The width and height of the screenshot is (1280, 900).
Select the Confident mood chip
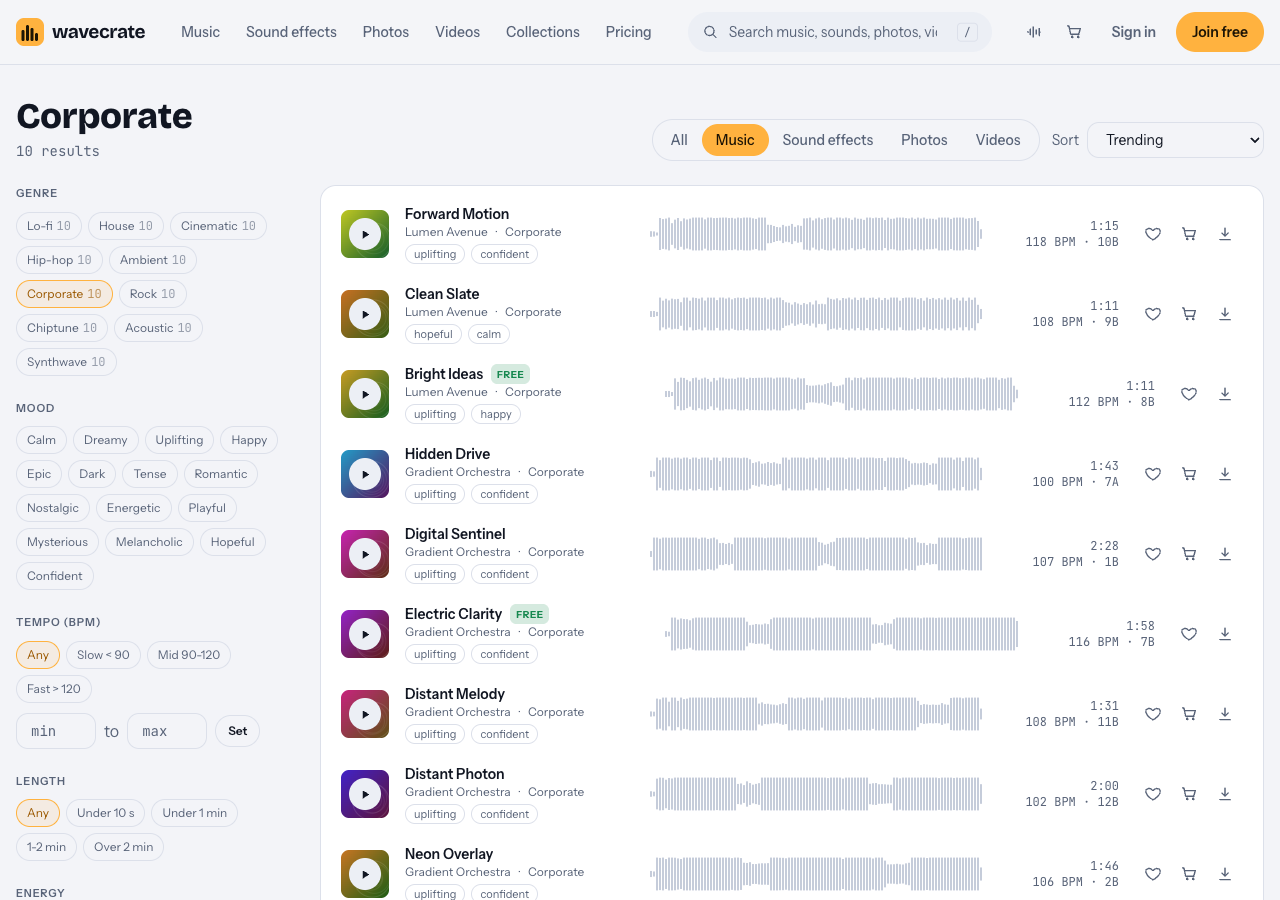coord(55,576)
